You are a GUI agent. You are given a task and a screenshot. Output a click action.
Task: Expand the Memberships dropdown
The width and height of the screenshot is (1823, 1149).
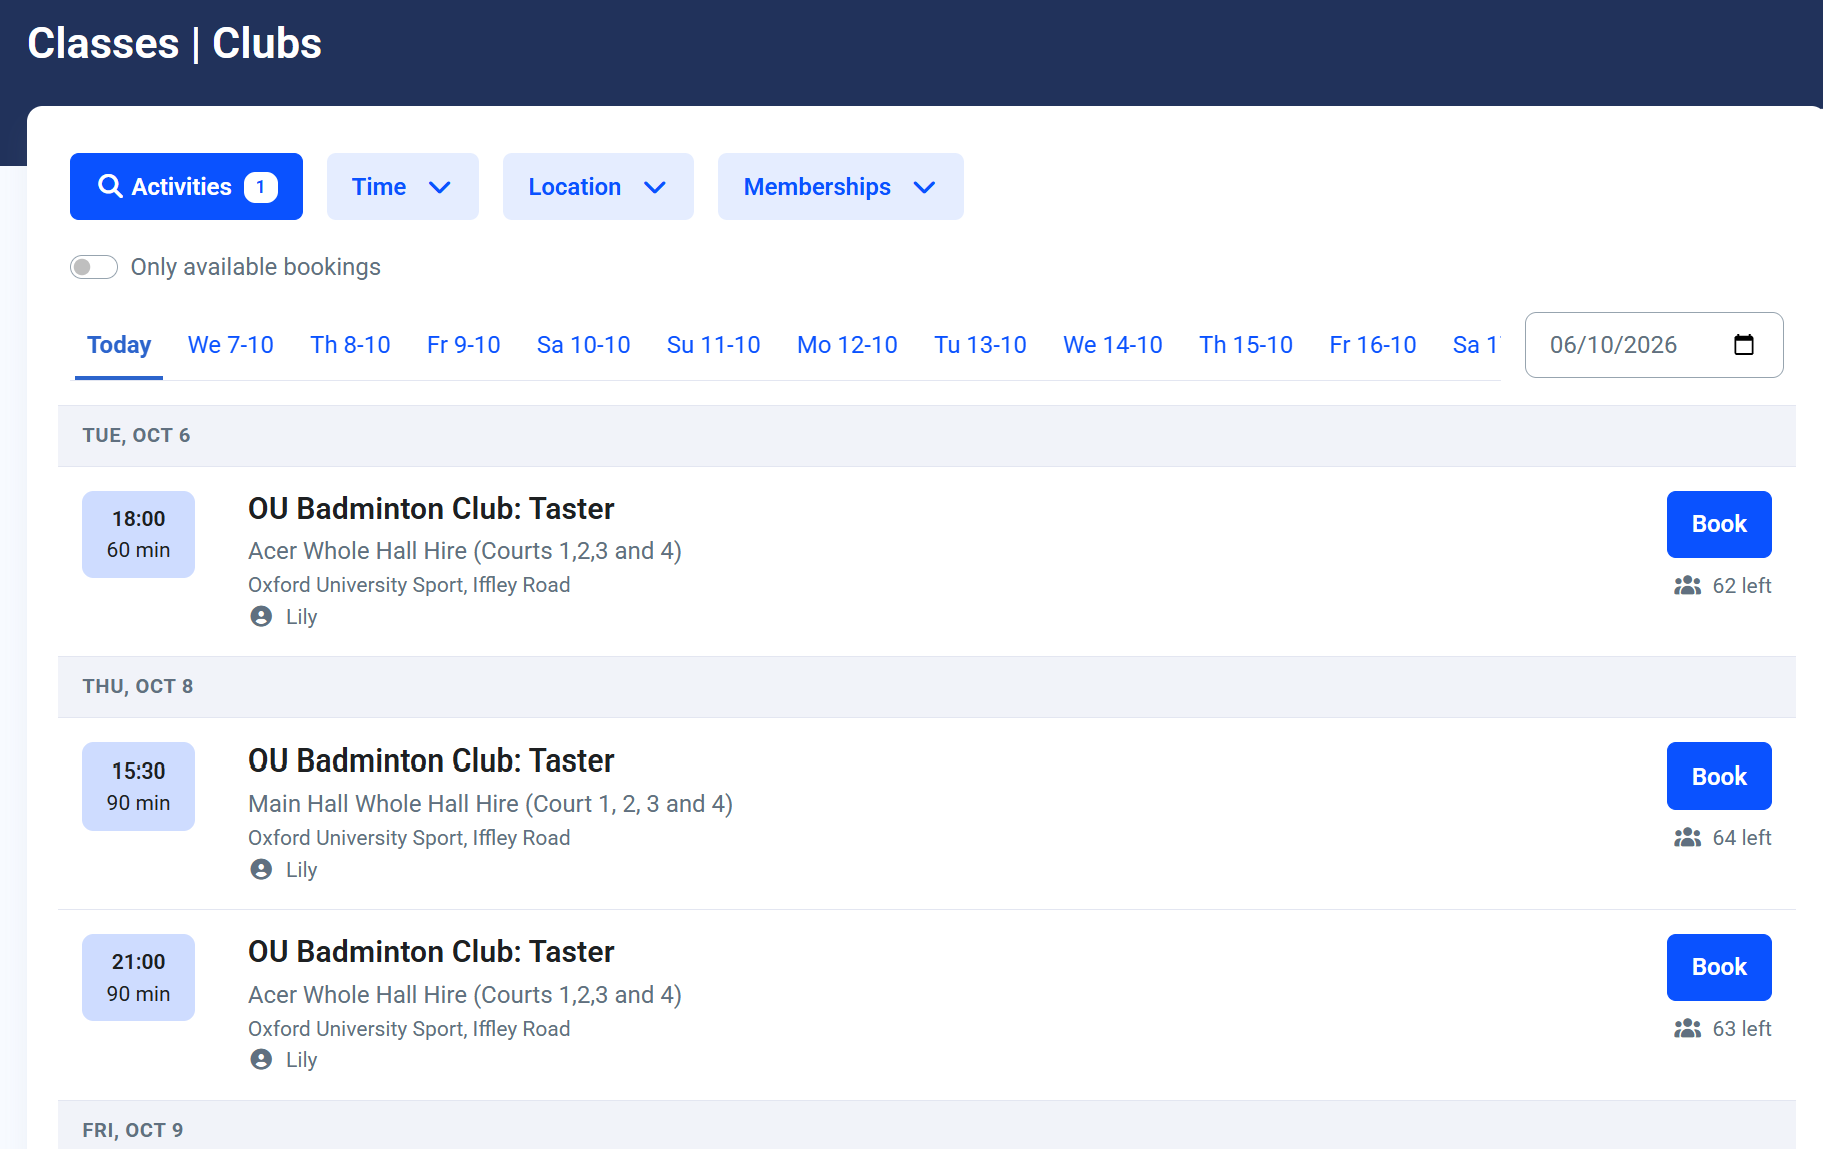click(840, 186)
